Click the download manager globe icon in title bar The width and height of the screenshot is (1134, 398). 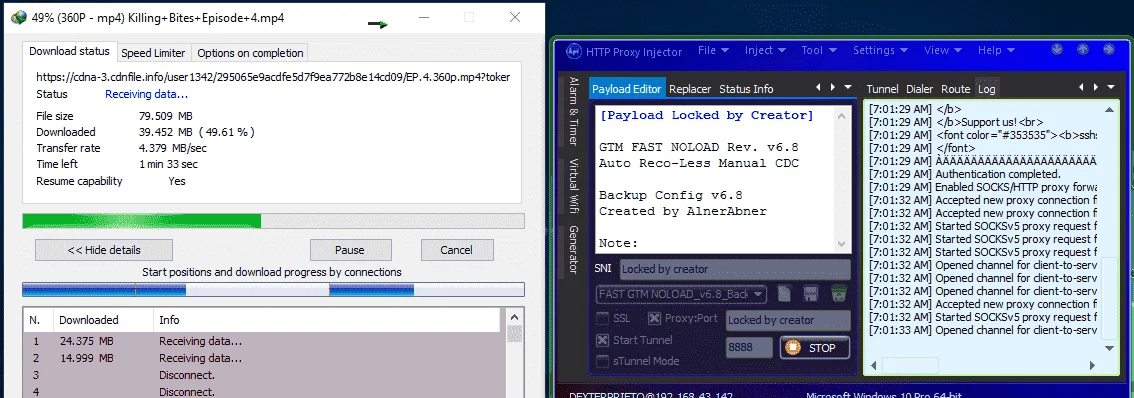[20, 18]
